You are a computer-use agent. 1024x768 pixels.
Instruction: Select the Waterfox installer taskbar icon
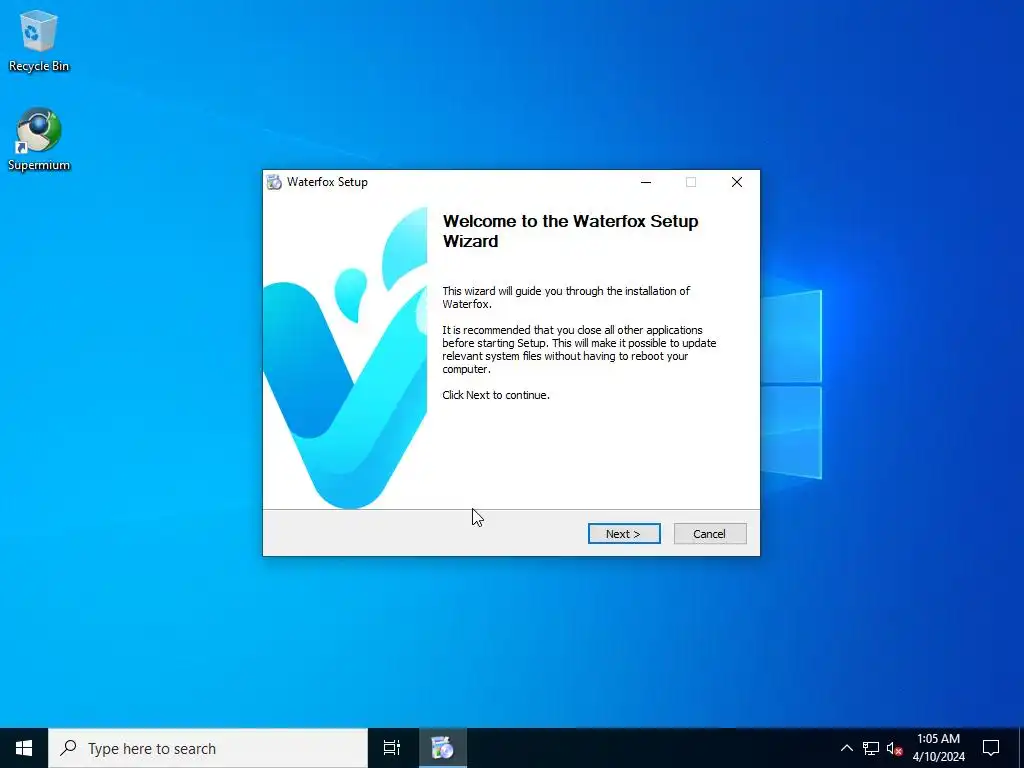click(x=442, y=748)
